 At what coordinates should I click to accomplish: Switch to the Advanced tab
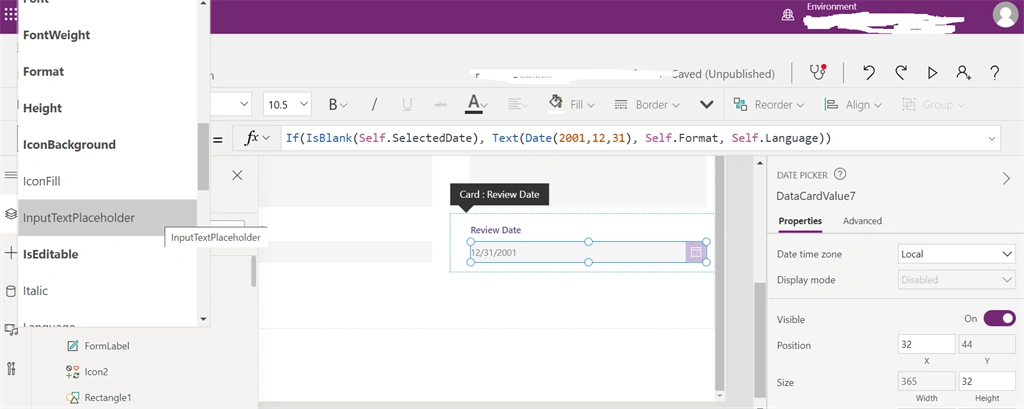point(862,221)
